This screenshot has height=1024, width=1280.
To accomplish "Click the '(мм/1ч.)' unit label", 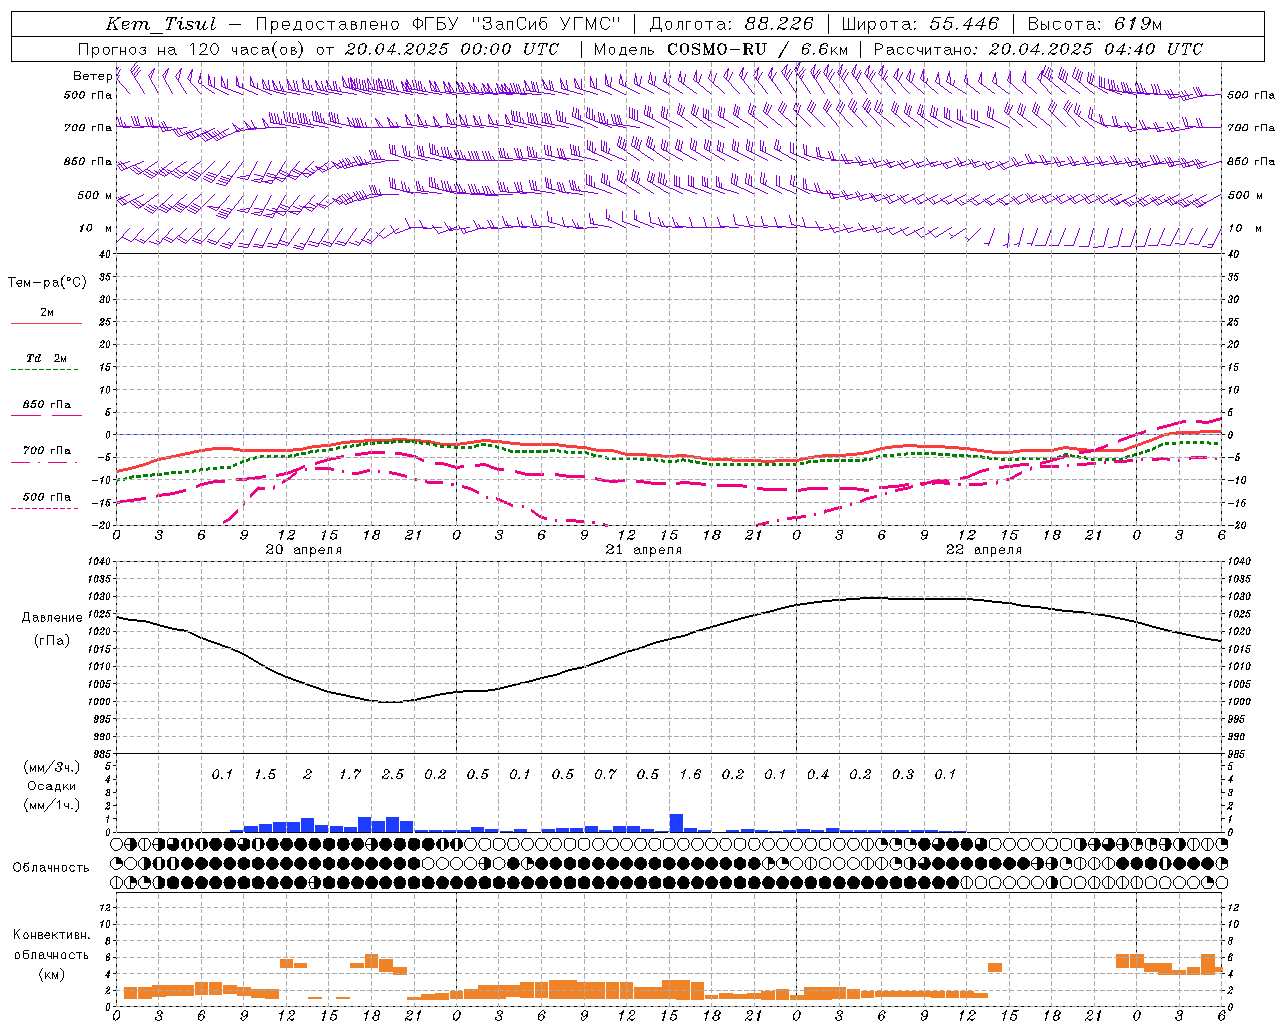I will pos(51,806).
